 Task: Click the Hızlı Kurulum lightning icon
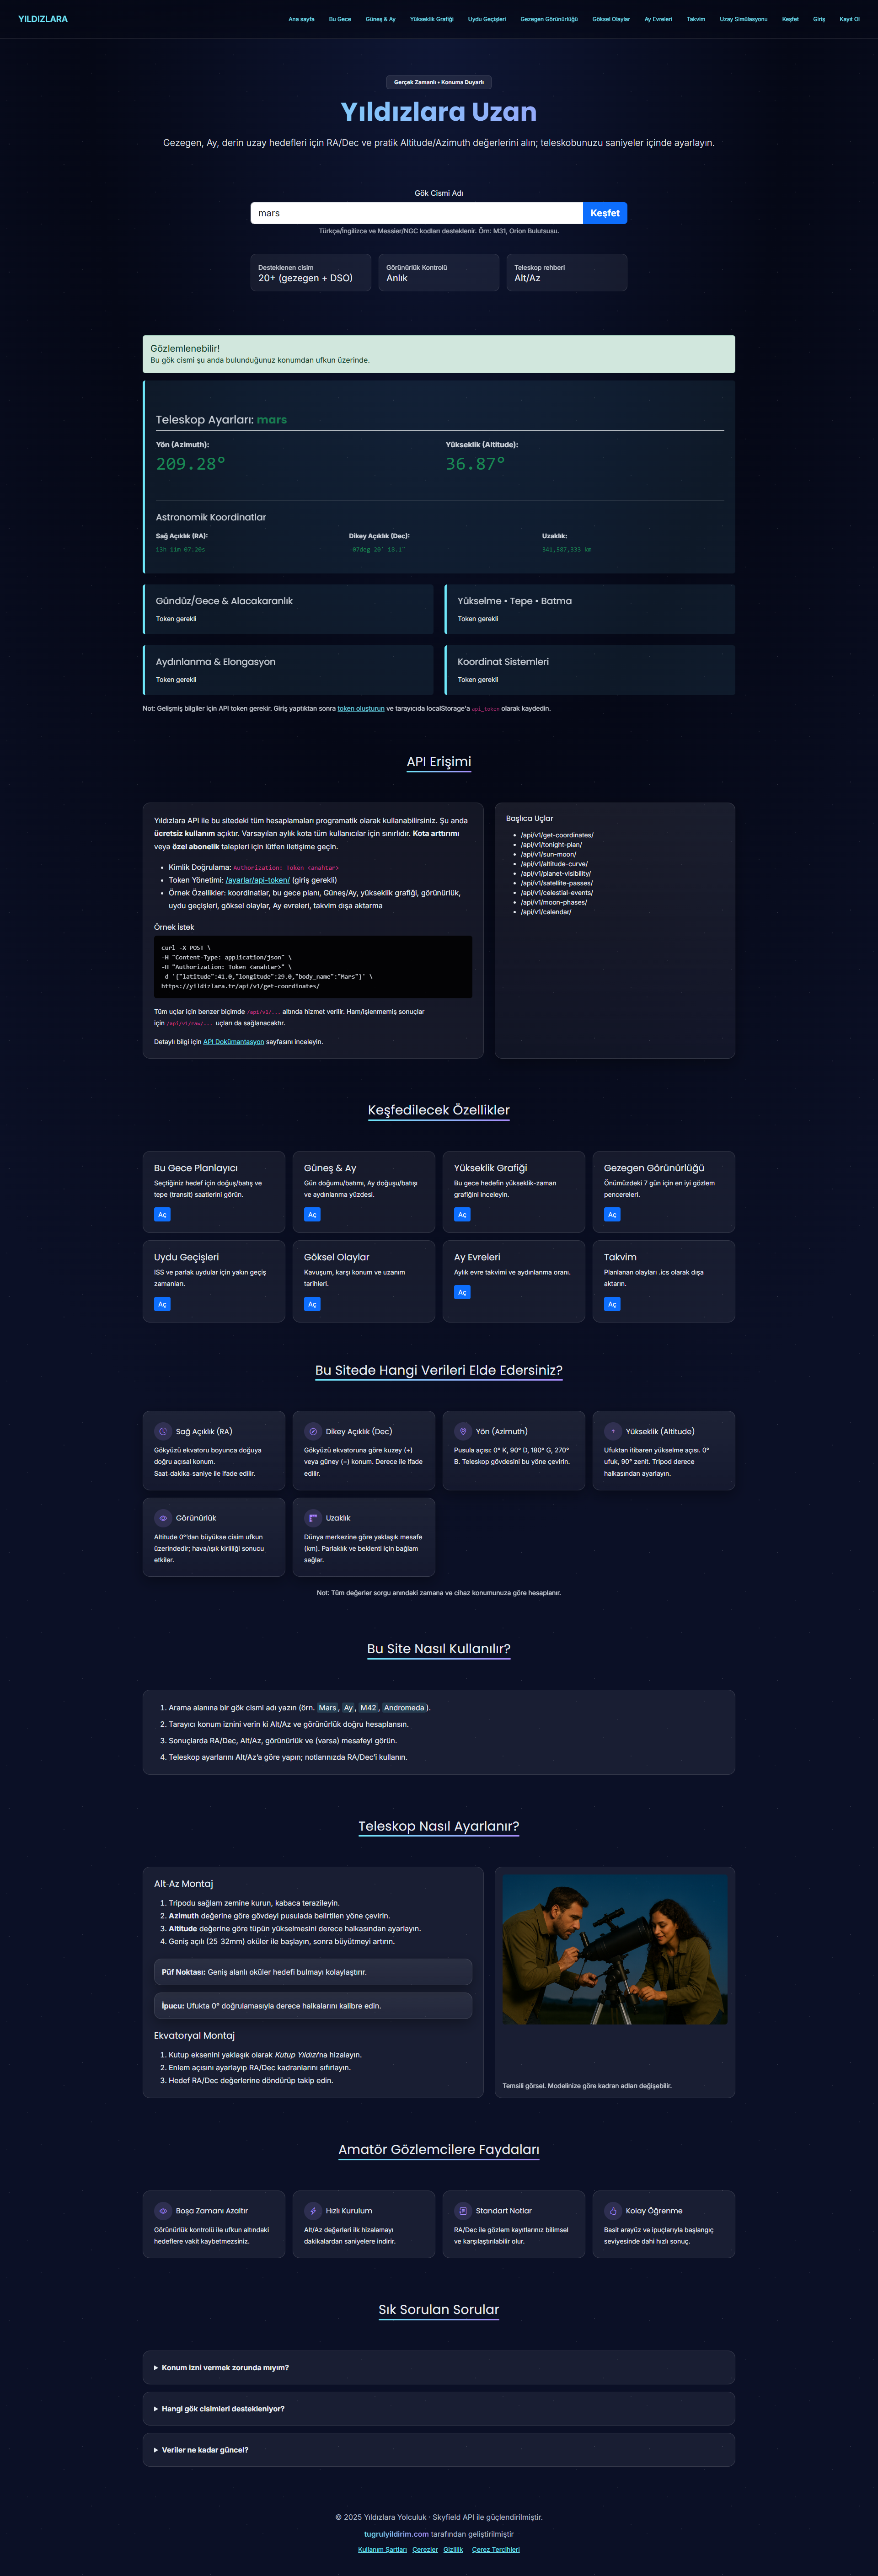[x=313, y=2211]
